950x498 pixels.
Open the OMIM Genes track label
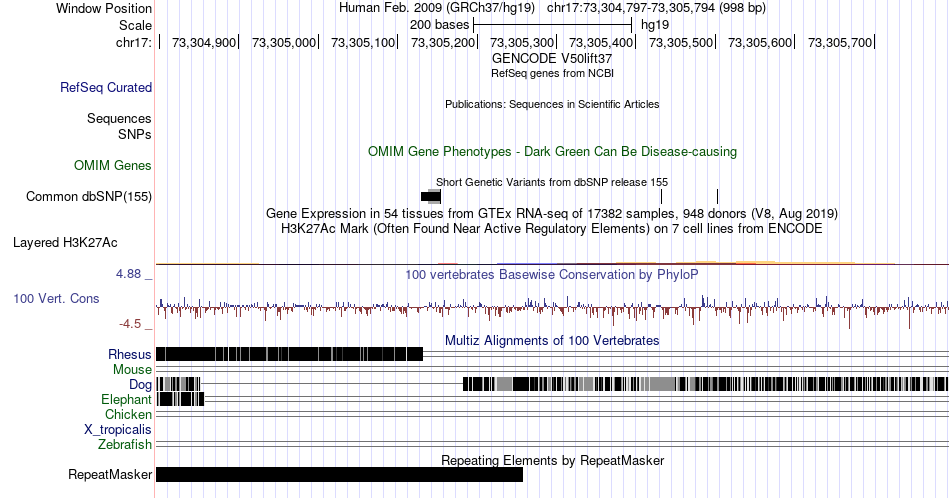113,165
